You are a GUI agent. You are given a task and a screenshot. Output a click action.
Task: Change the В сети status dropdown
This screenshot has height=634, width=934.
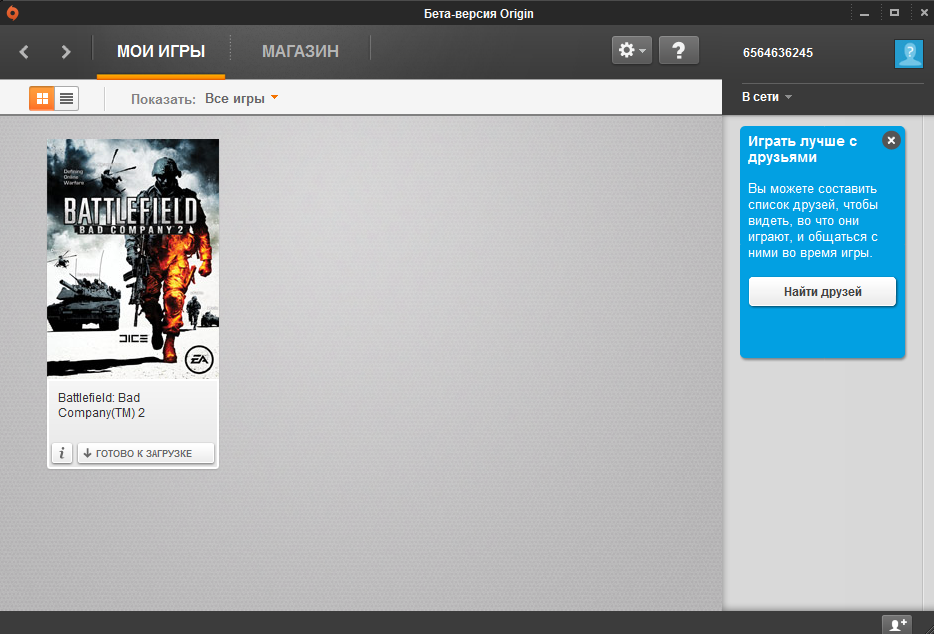pos(767,97)
